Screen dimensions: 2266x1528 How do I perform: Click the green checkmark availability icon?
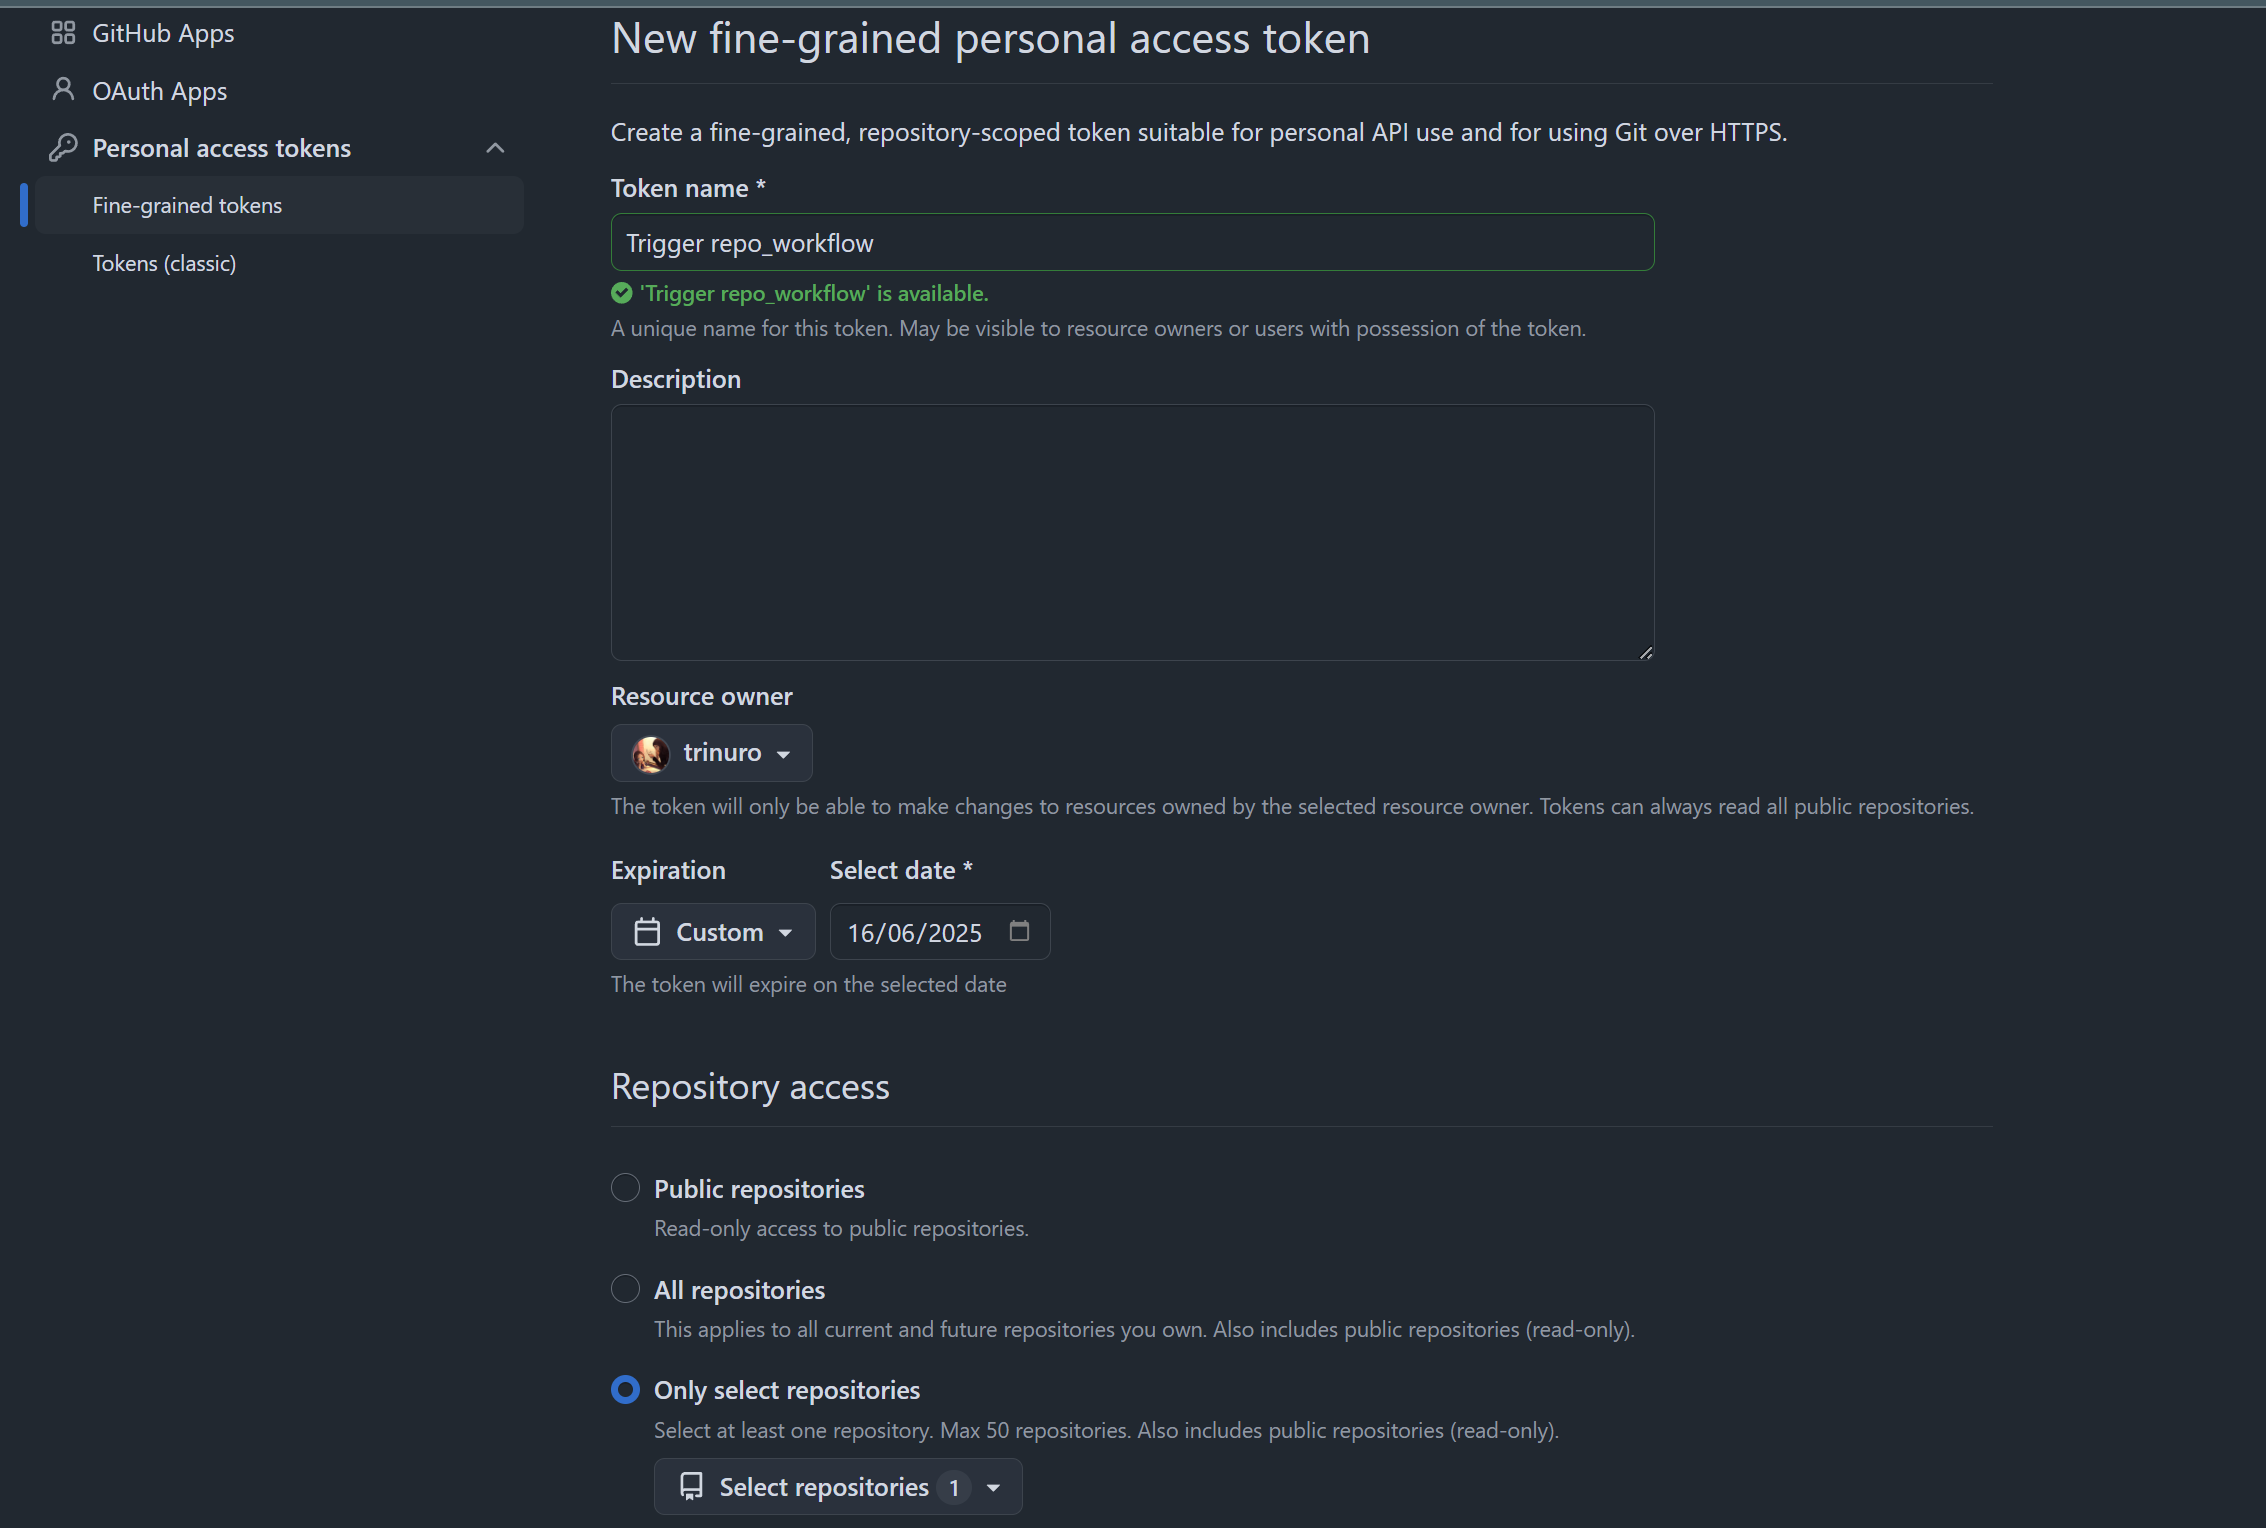621,293
